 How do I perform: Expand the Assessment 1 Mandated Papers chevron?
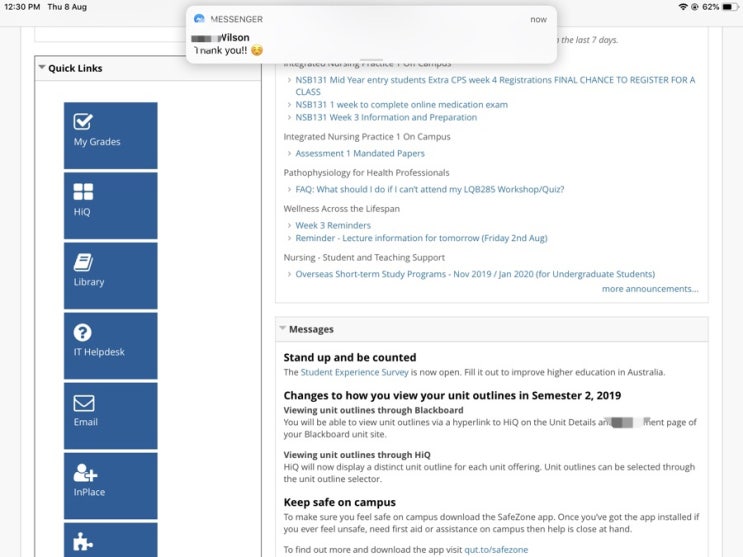(289, 153)
